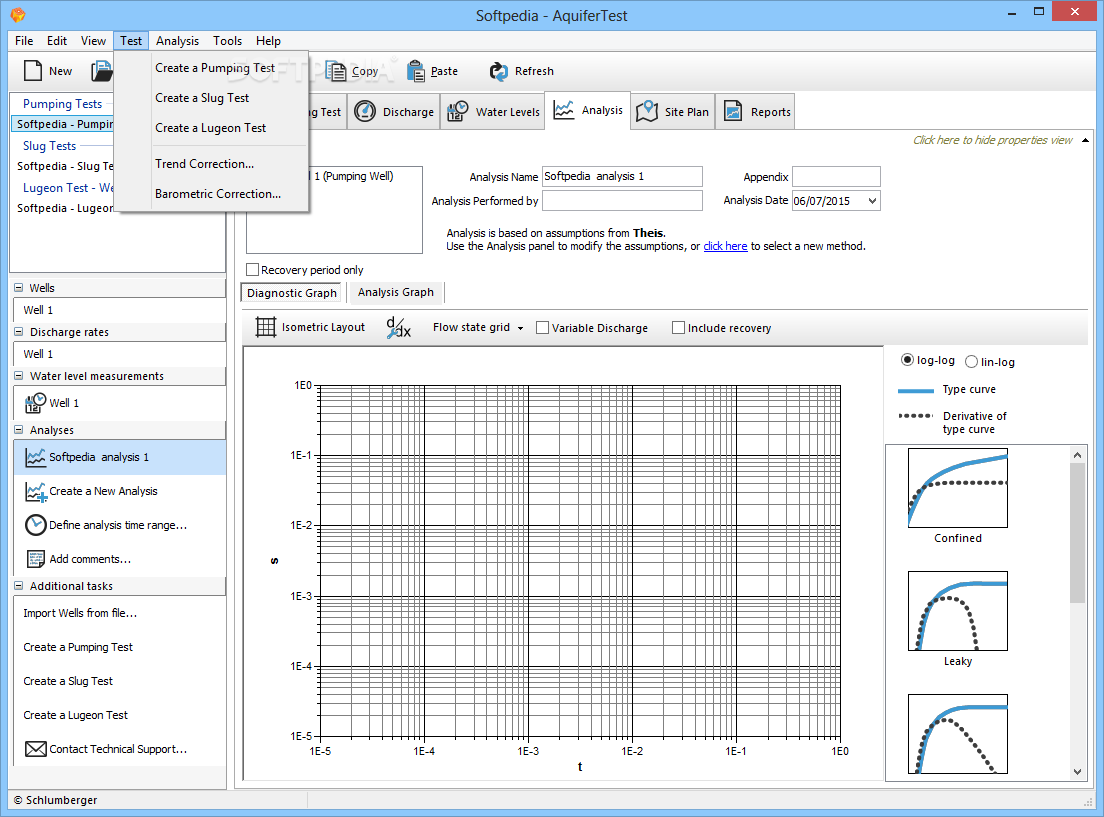Click the Appendix input field
Screen dimensions: 1104x817
tap(836, 176)
